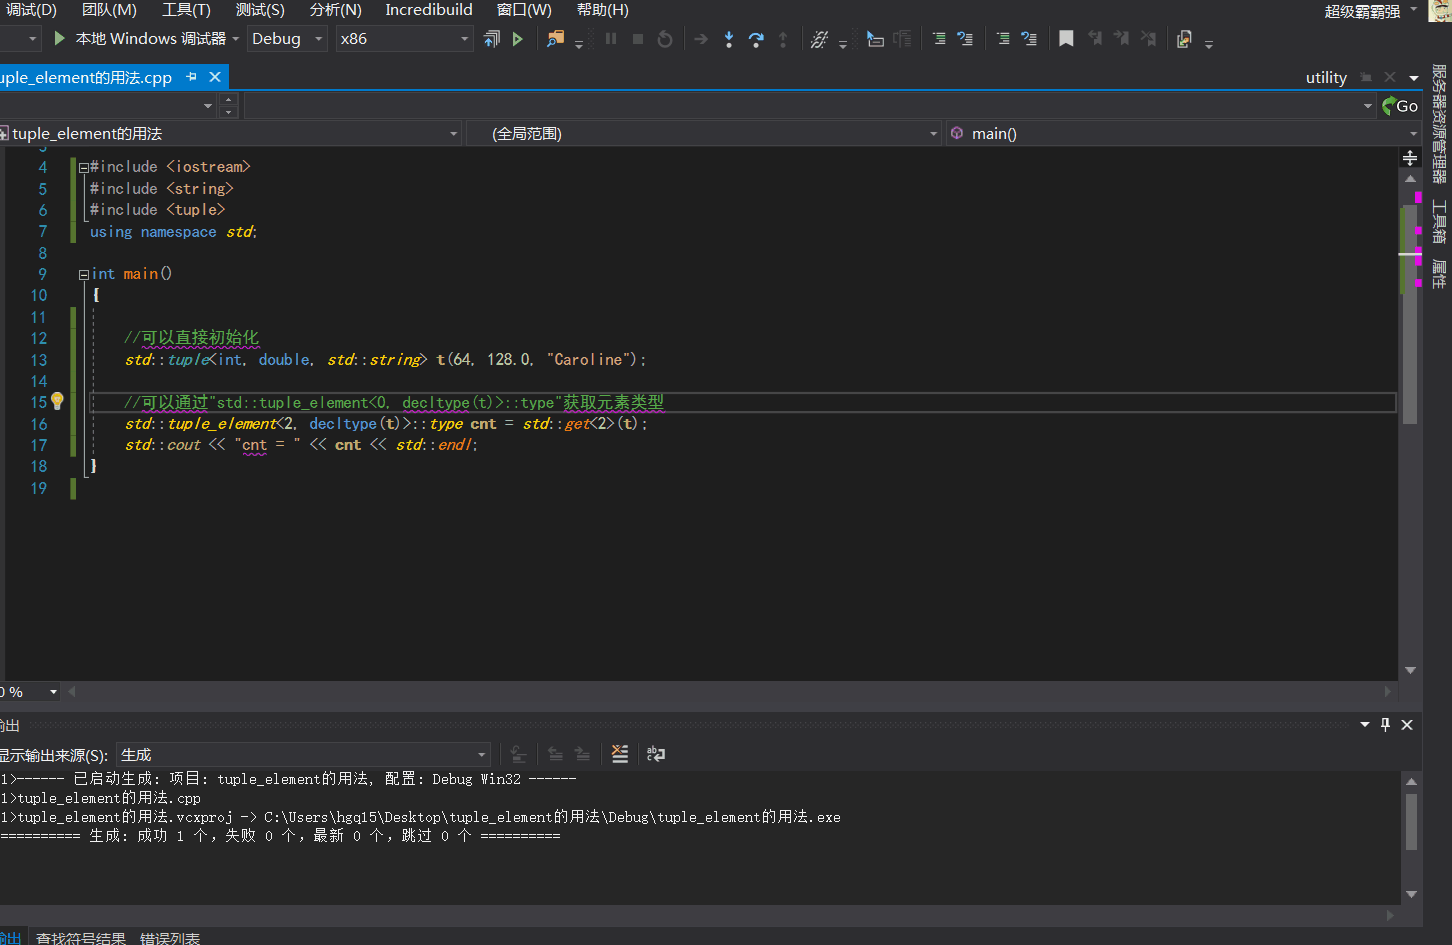Screen dimensions: 1452x945
Task: Open the Debug configuration dropdown
Action: pos(288,39)
